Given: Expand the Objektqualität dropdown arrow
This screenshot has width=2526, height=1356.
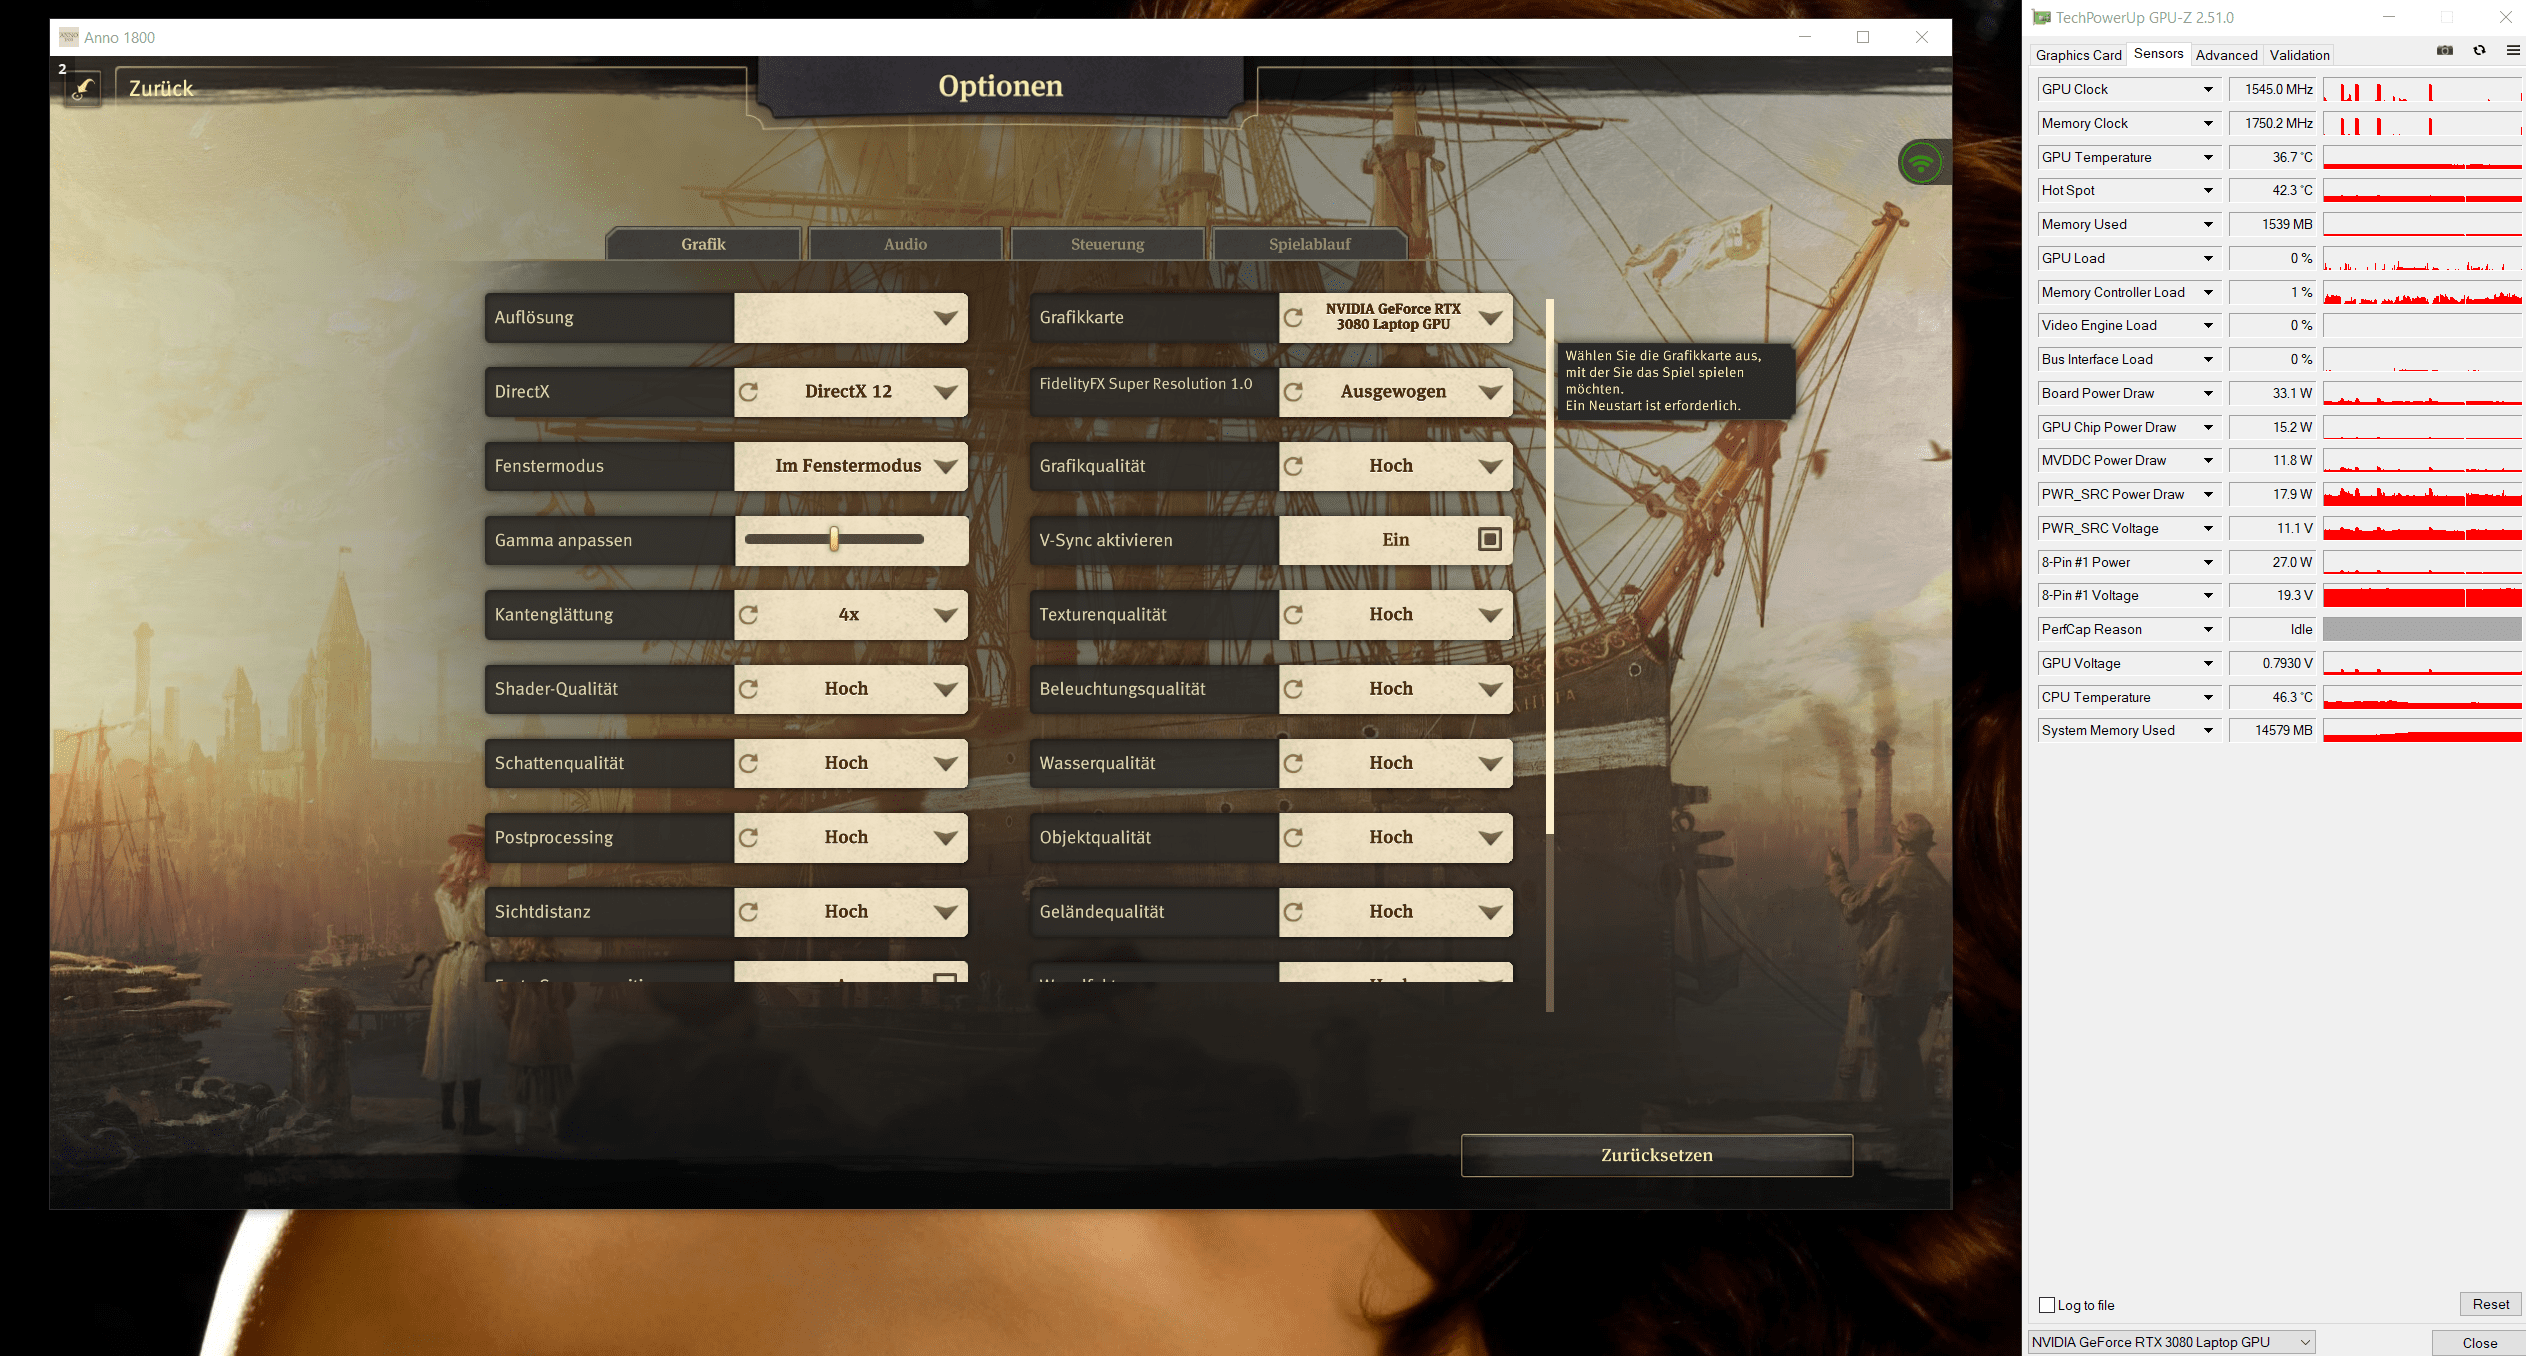Looking at the screenshot, I should 1491,838.
